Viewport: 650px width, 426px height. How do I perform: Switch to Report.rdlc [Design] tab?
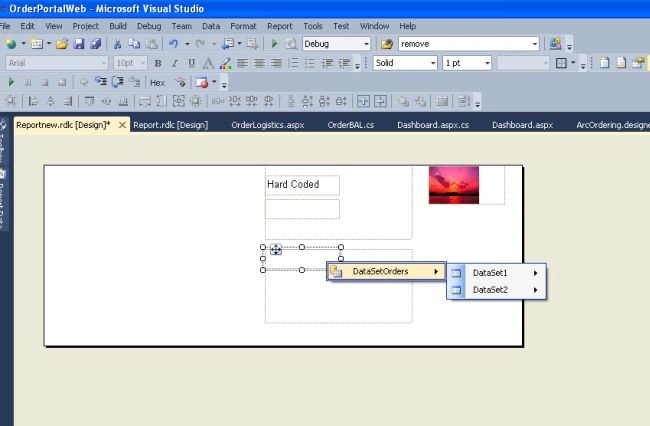(170, 125)
